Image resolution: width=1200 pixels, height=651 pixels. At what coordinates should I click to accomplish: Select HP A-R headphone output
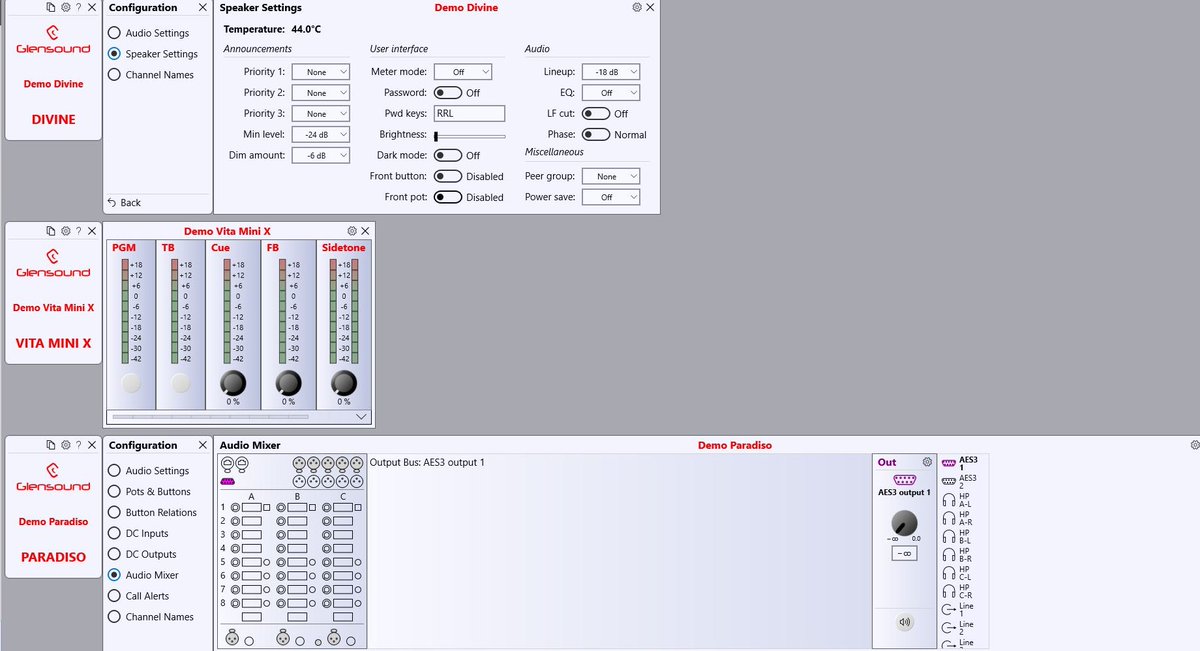pyautogui.click(x=957, y=518)
